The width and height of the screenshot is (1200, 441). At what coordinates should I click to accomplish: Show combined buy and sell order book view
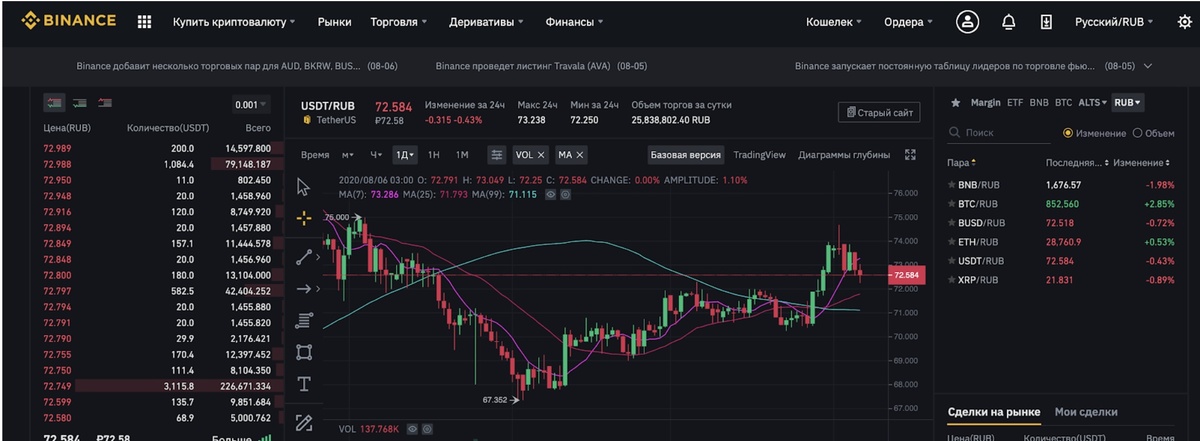54,103
